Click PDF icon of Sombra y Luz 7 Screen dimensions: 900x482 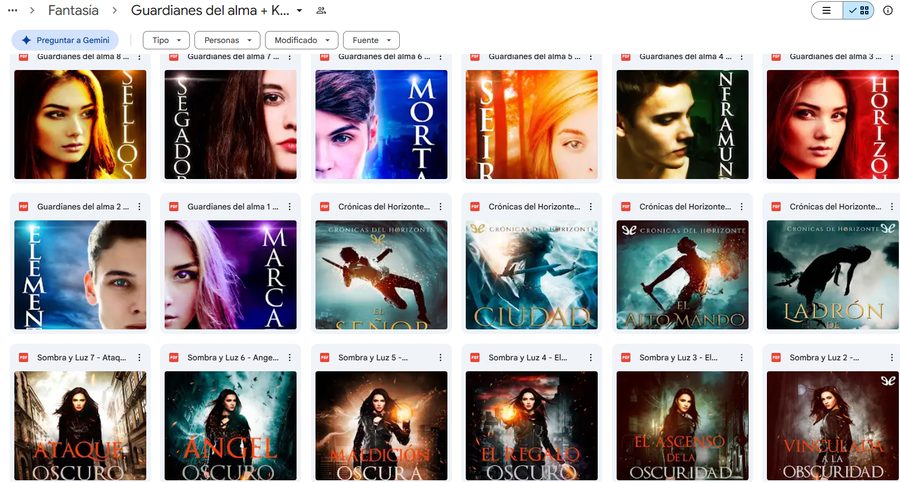coord(24,357)
